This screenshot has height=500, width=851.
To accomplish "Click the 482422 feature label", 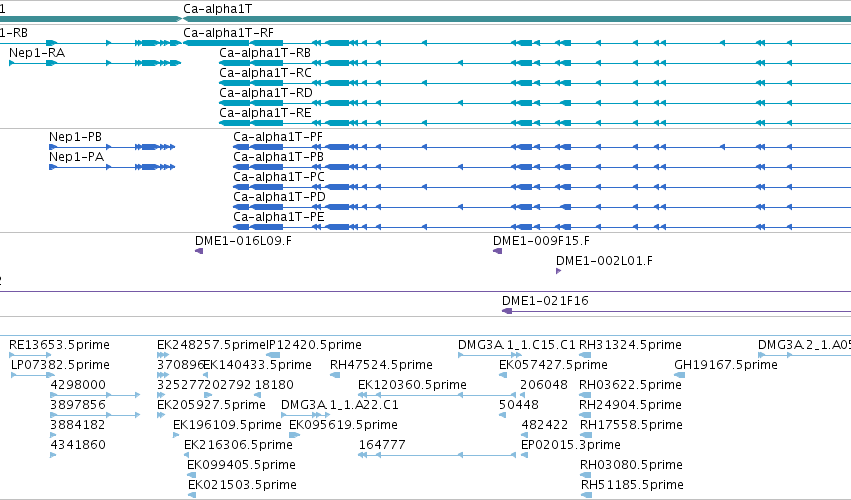I will (544, 426).
